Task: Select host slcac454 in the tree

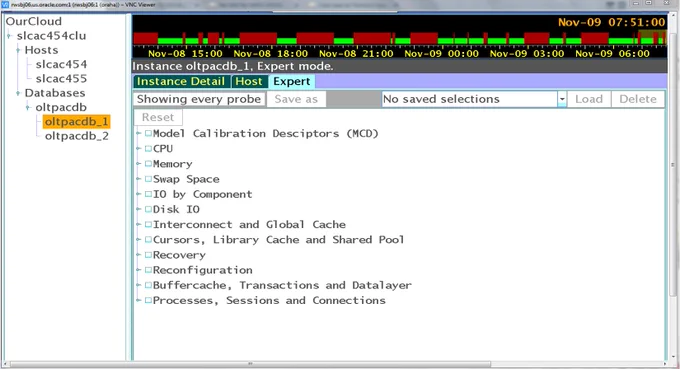Action: (x=61, y=65)
